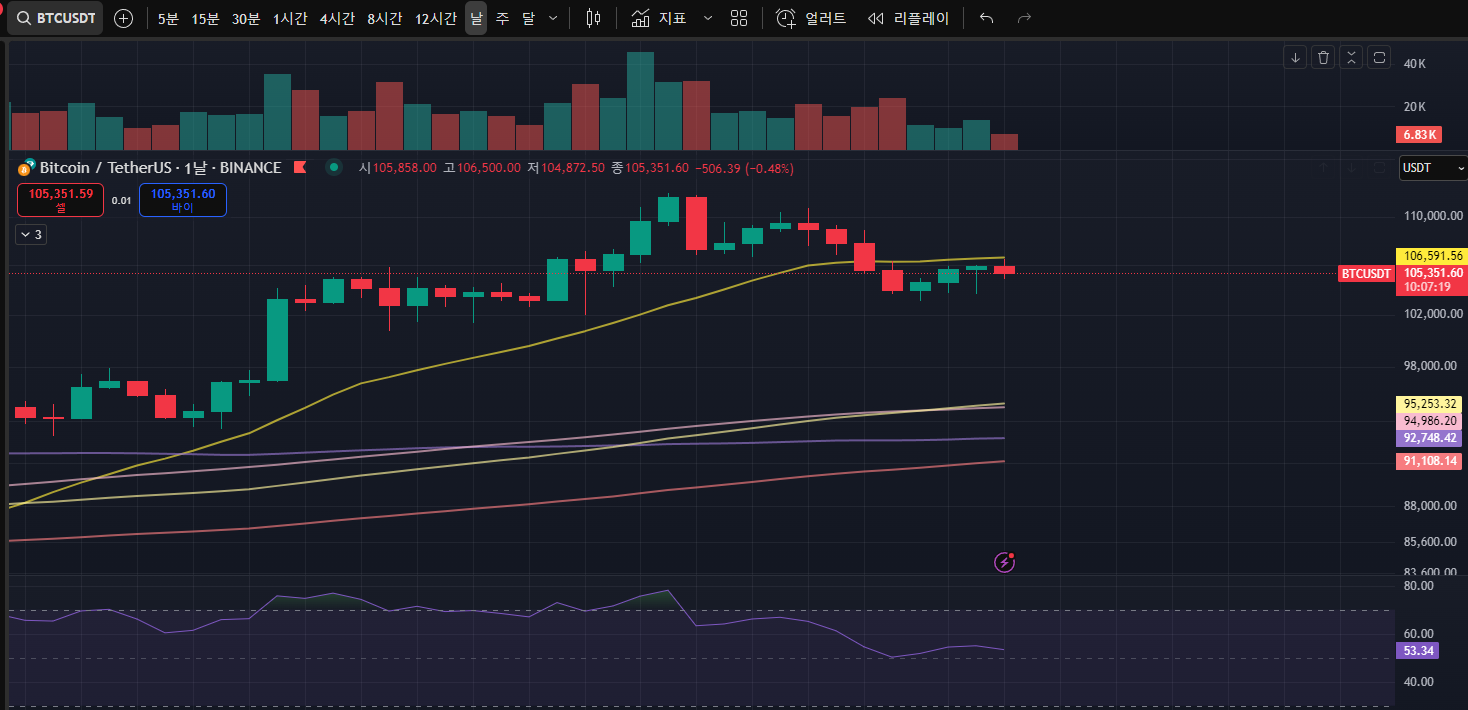
Task: Maximize the volume pane
Action: tap(1380, 57)
